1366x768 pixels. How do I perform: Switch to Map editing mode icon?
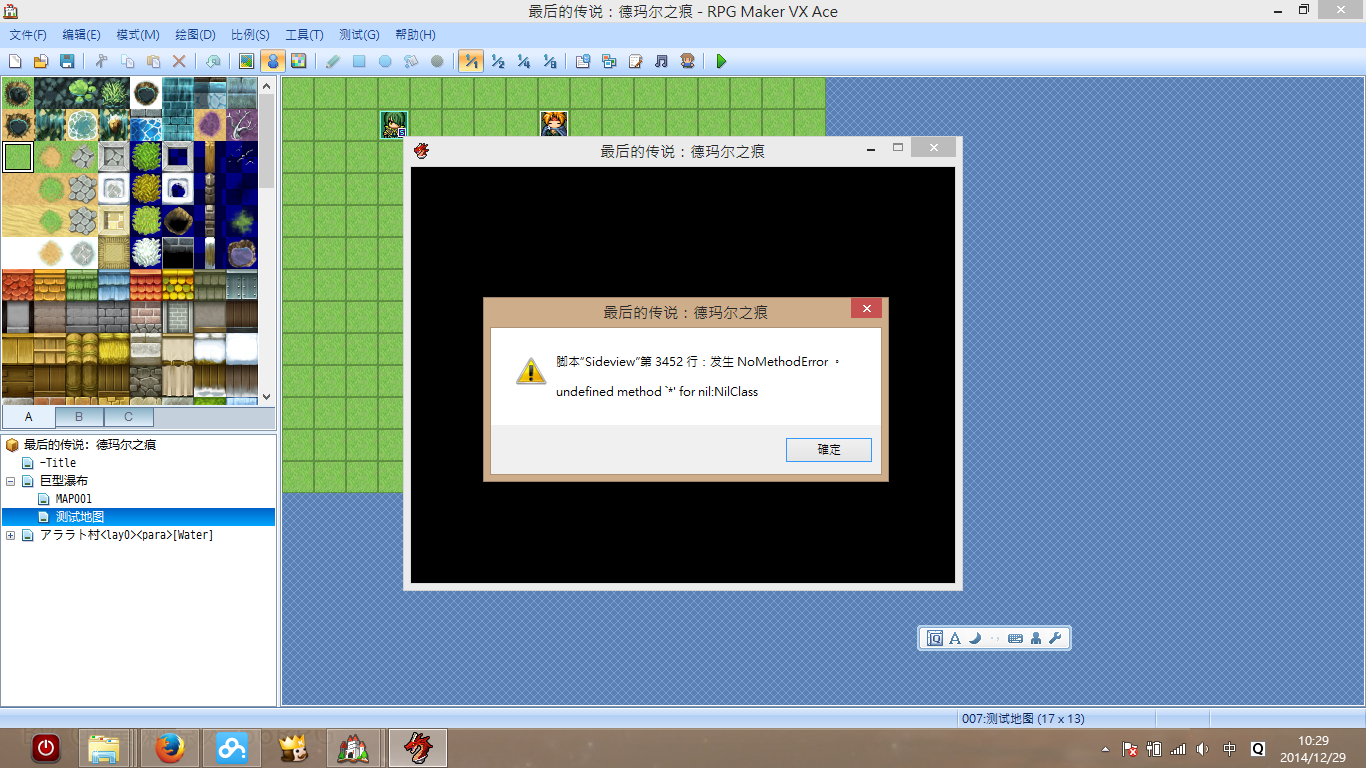(246, 61)
